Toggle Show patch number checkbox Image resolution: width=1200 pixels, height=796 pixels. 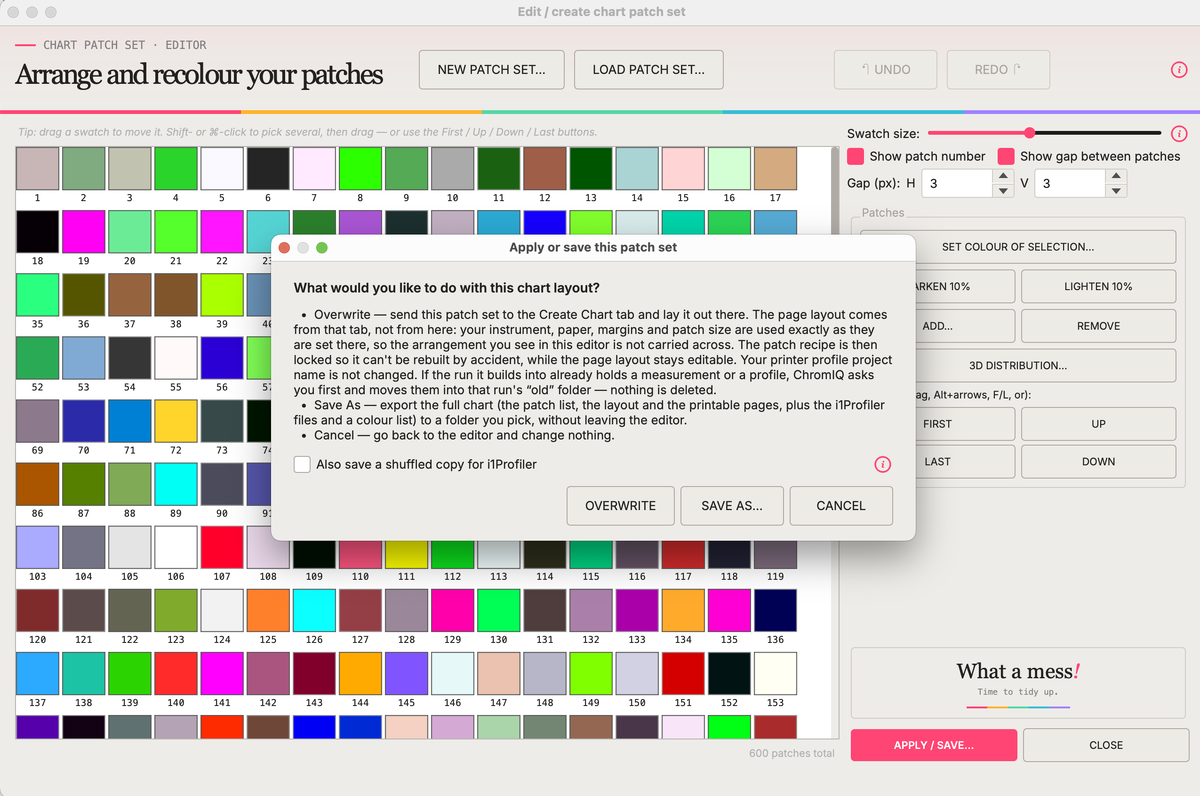click(x=856, y=156)
